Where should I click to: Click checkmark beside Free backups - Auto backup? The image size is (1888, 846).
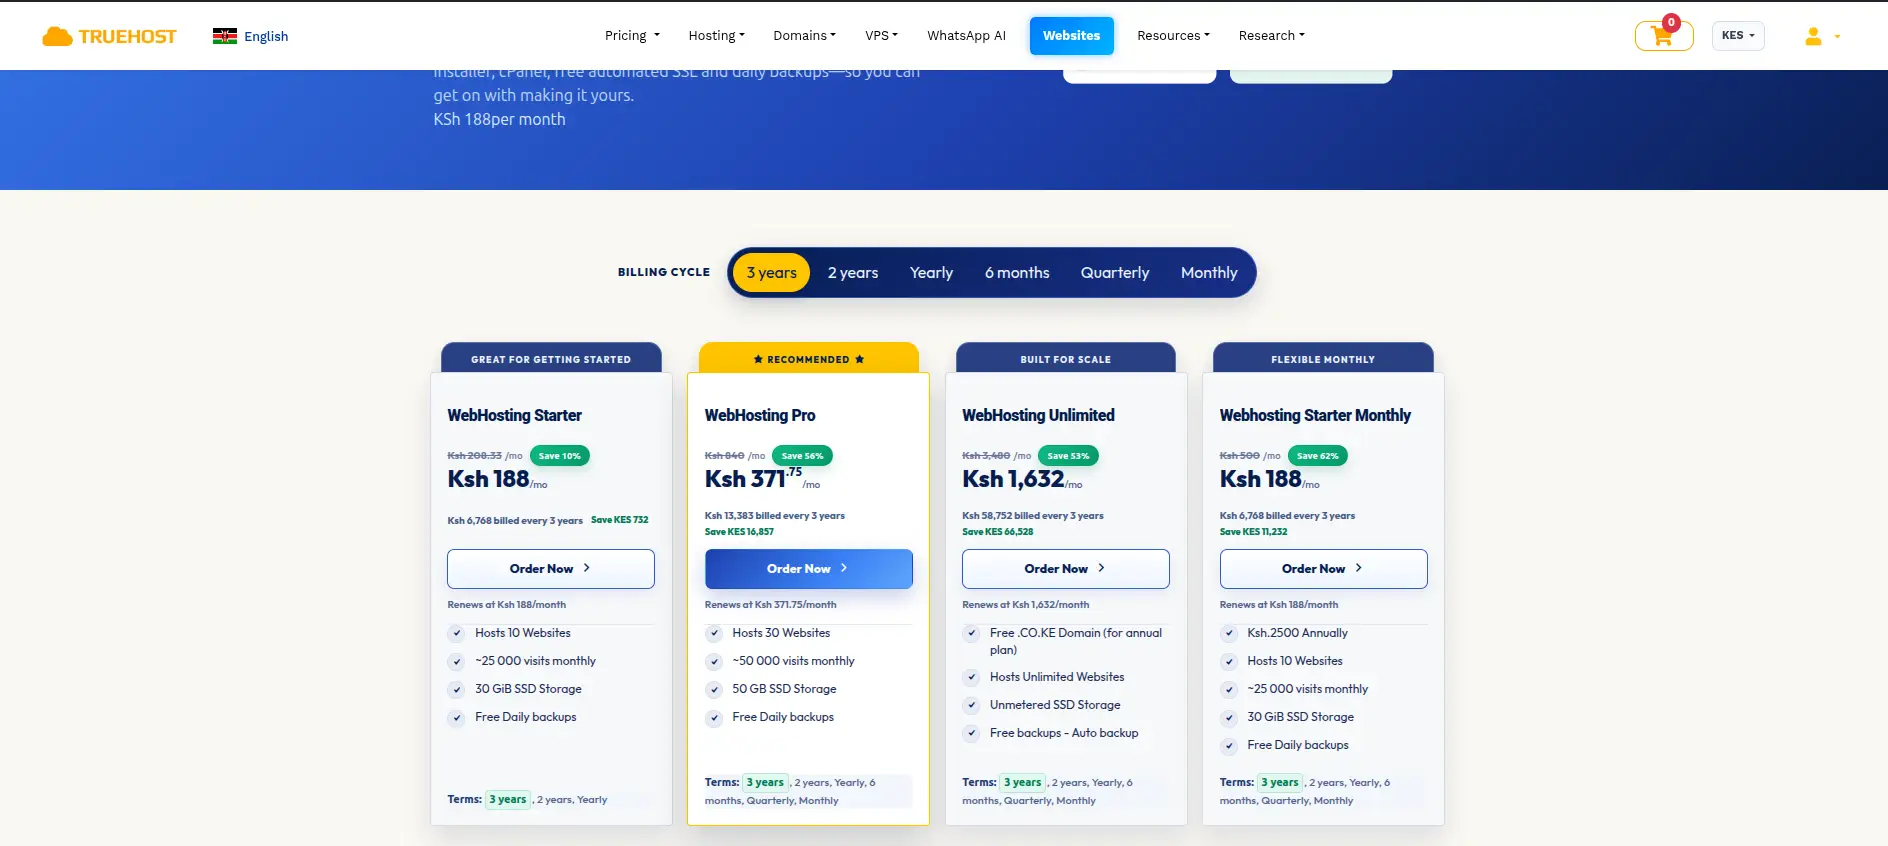971,733
